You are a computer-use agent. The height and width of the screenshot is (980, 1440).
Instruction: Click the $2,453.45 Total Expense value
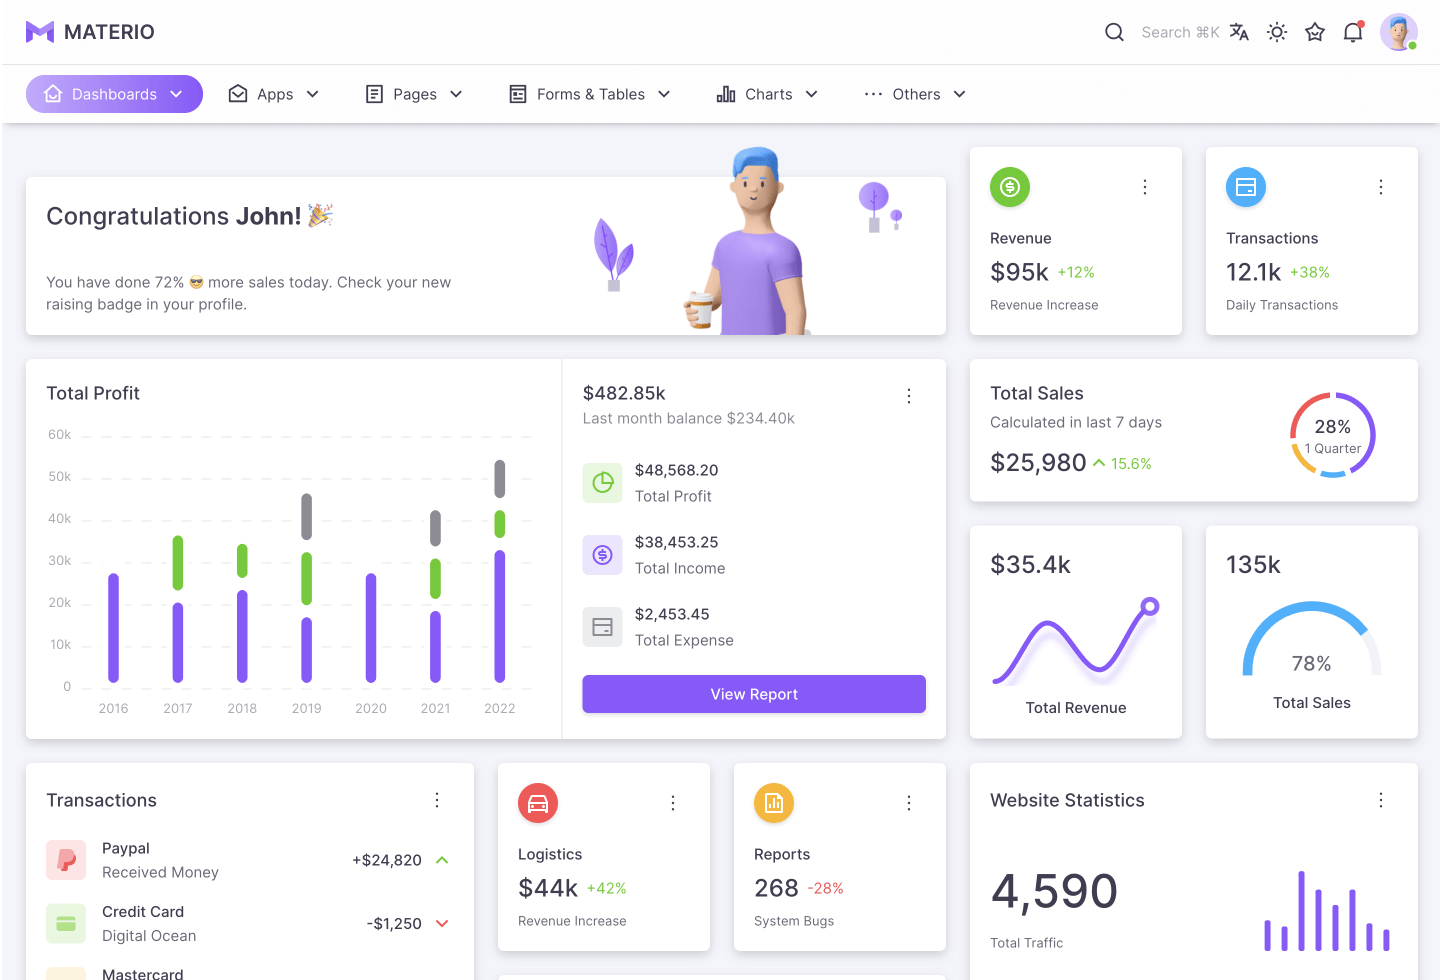tap(672, 614)
